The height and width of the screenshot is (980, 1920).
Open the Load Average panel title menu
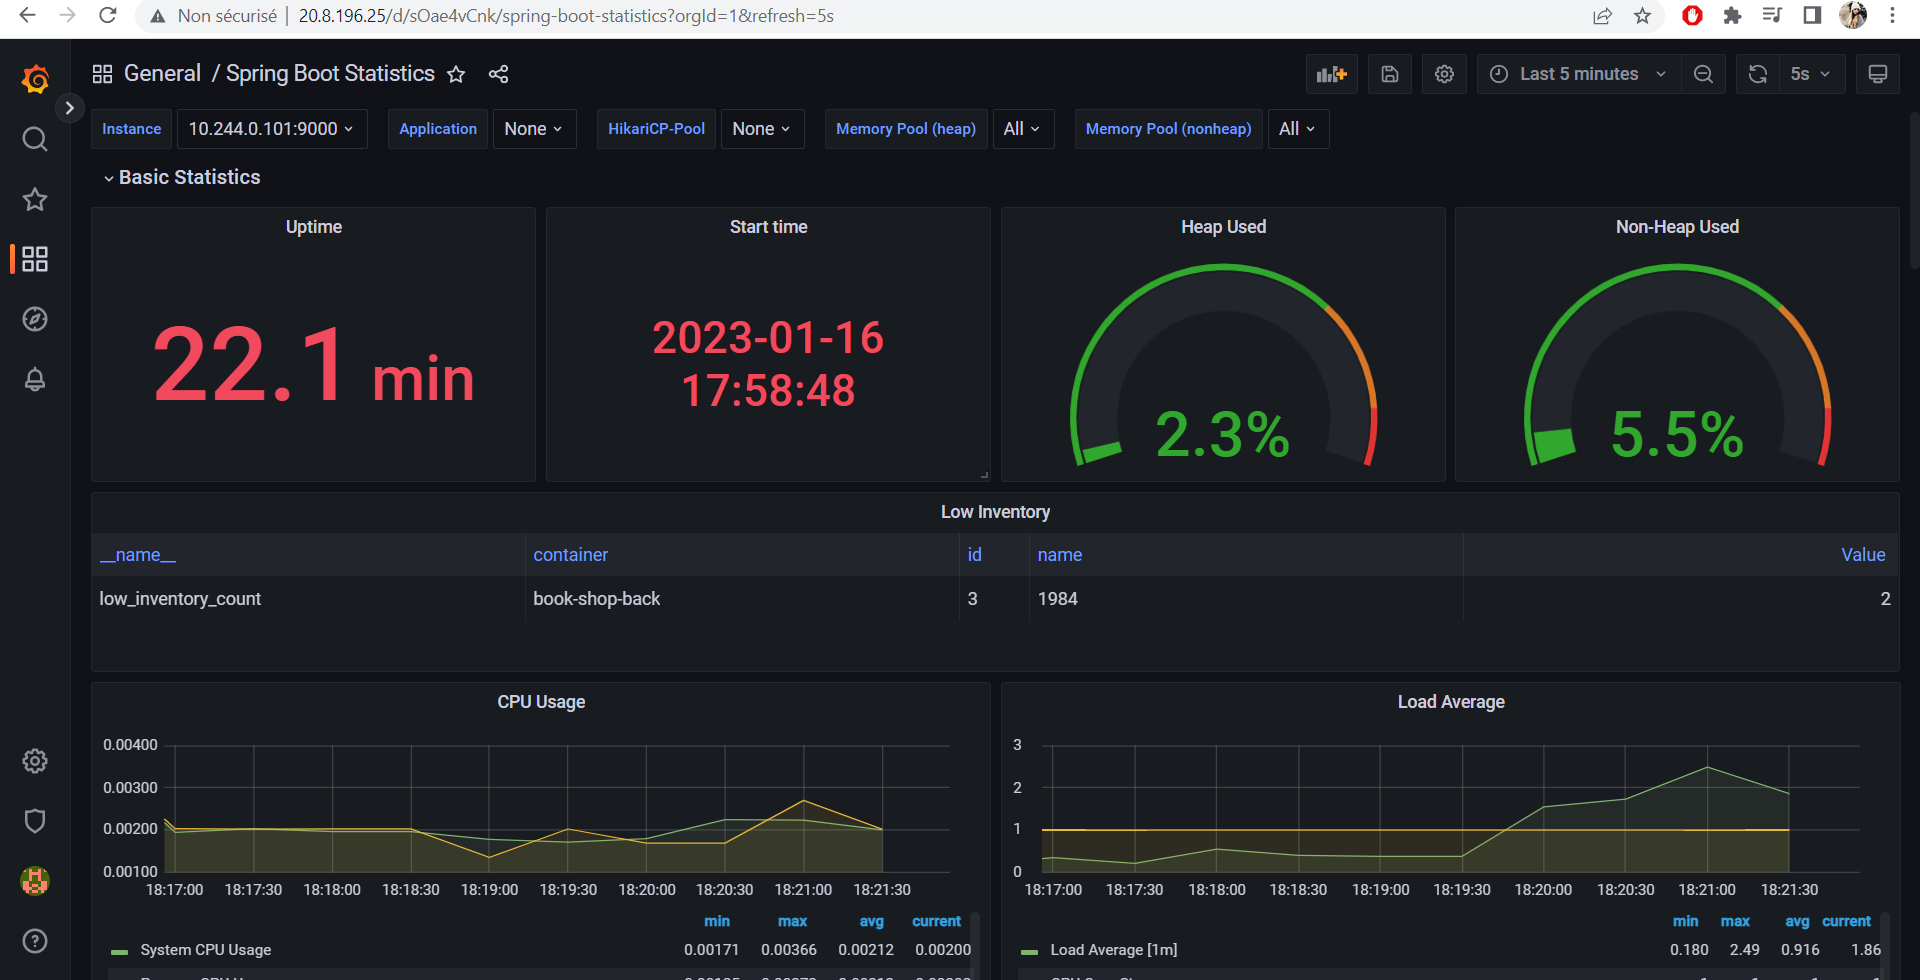1451,702
